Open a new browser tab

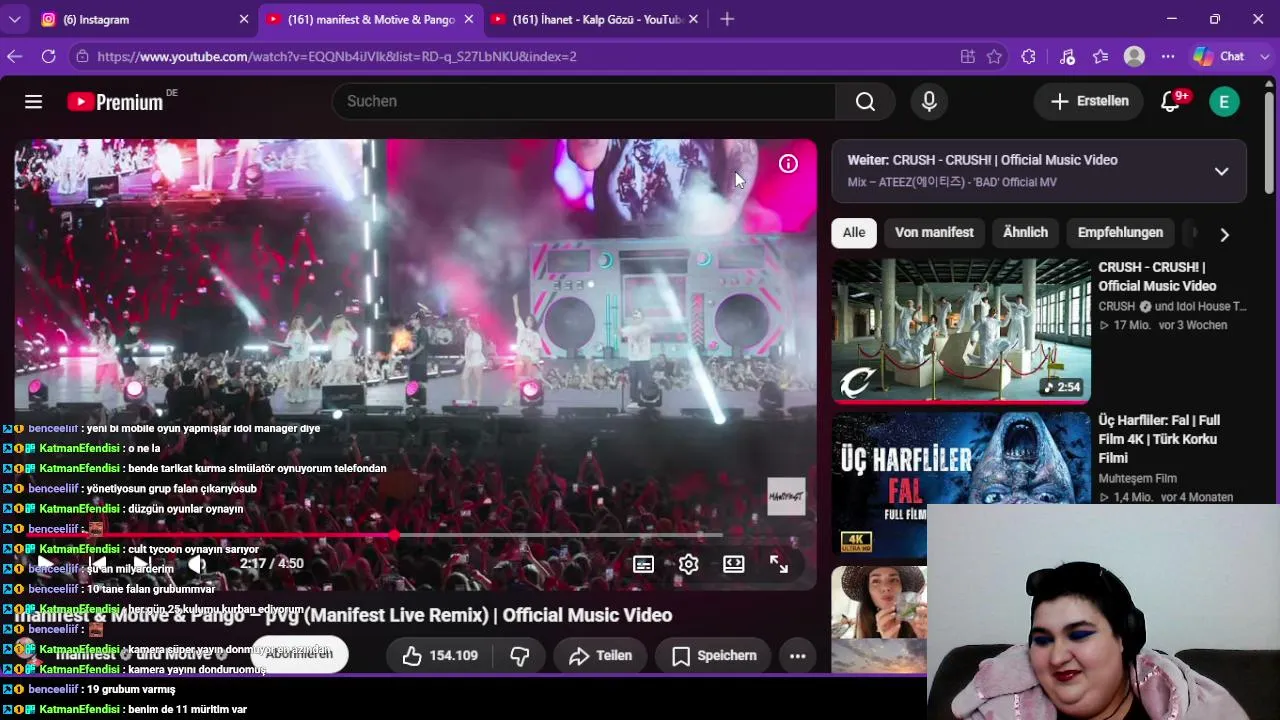coord(727,19)
